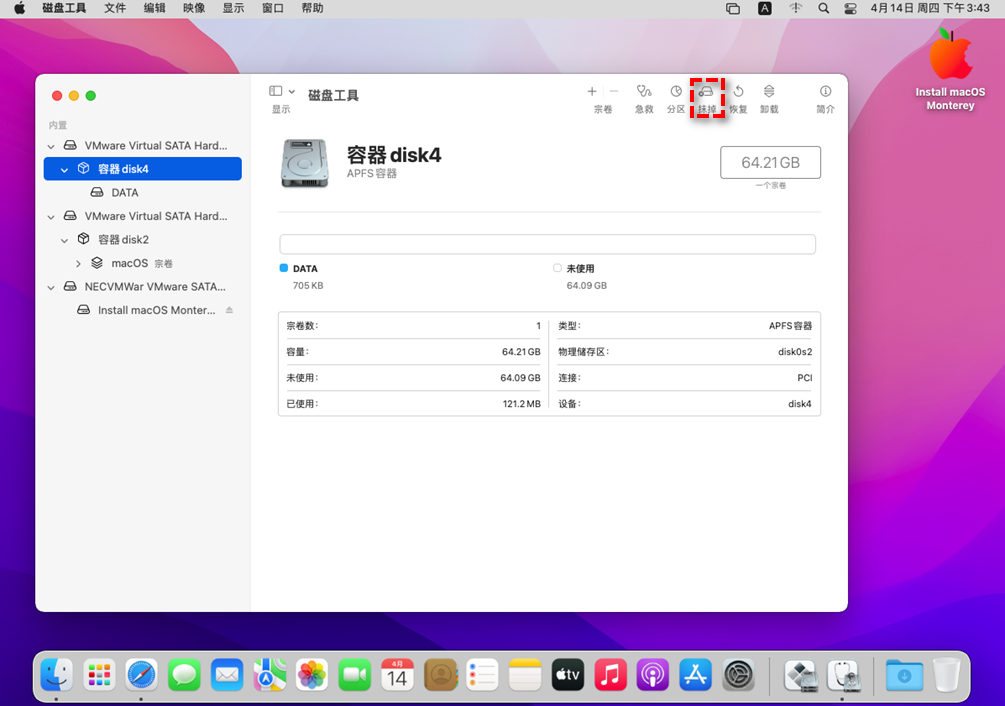Select NECVMWar VMware SATA drive row
This screenshot has width=1005, height=706.
click(142, 286)
